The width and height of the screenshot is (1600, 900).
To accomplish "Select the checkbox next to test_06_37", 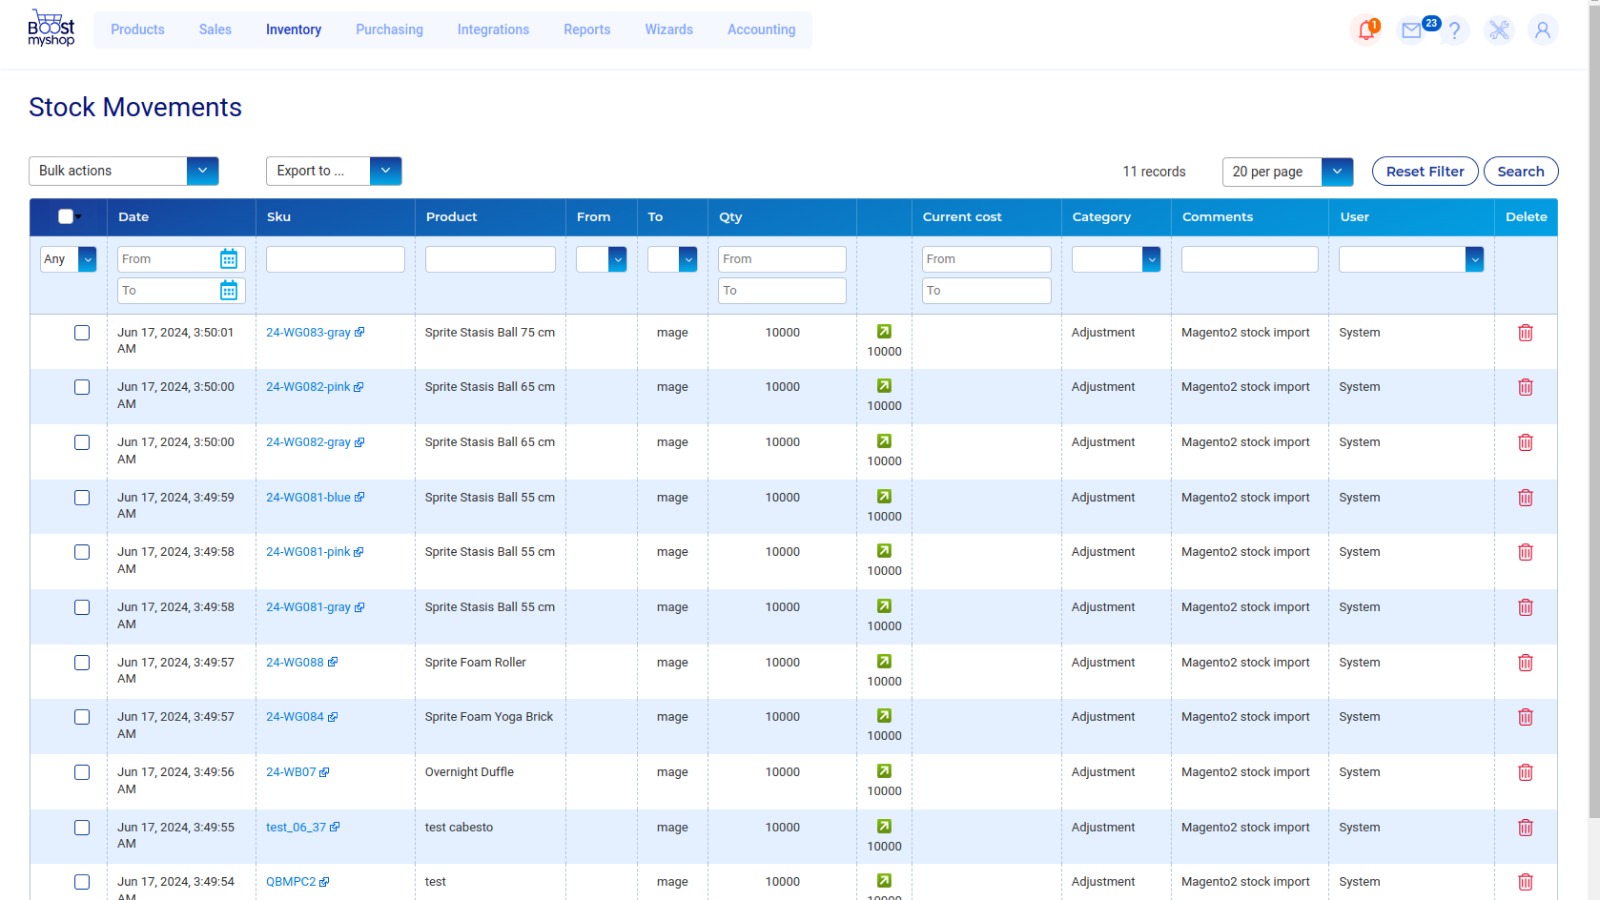I will [x=81, y=827].
